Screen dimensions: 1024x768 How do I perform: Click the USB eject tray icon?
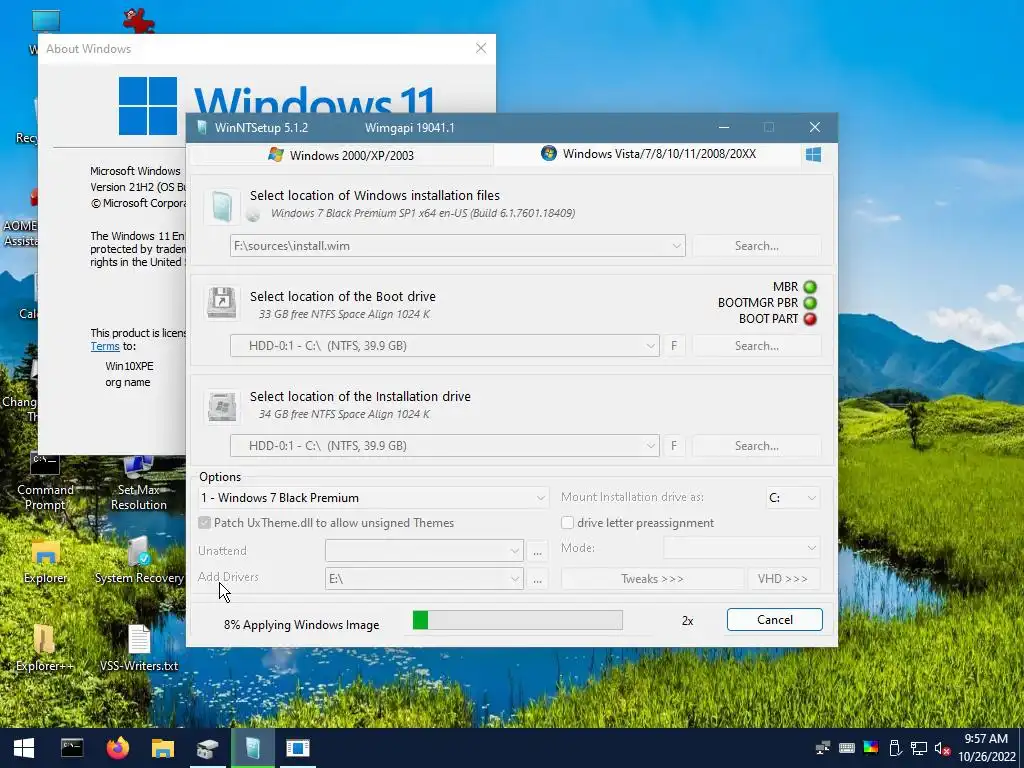pos(895,748)
